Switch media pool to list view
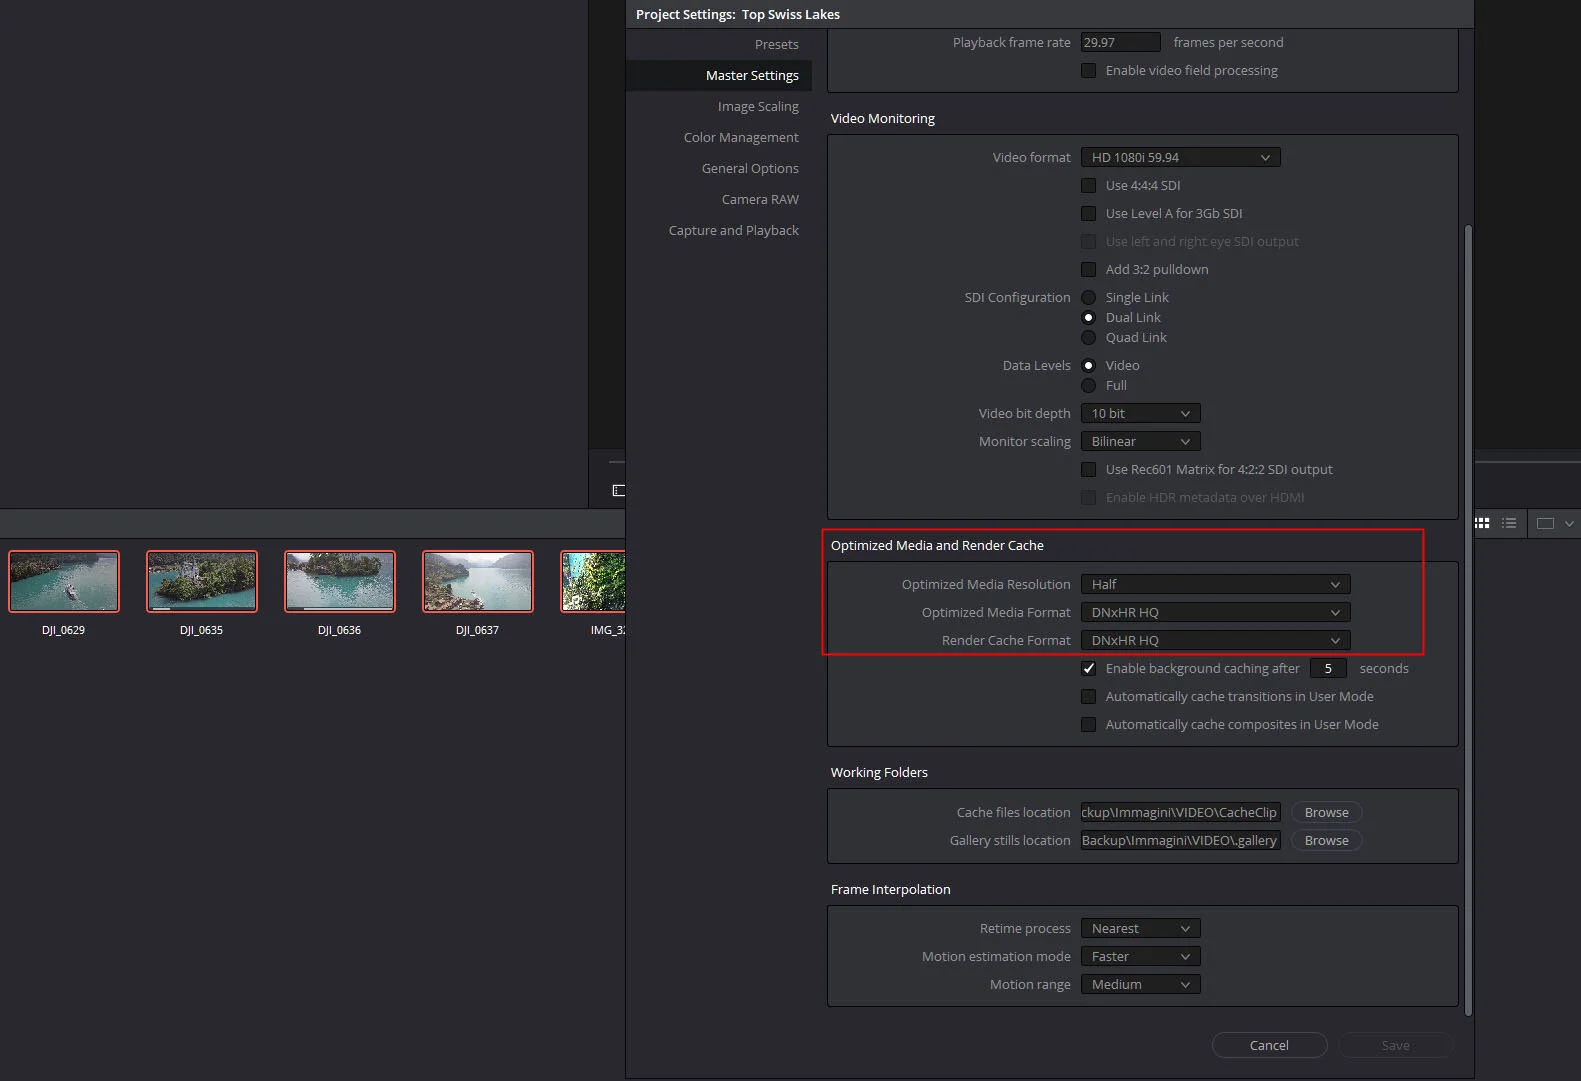This screenshot has width=1581, height=1081. click(1509, 523)
